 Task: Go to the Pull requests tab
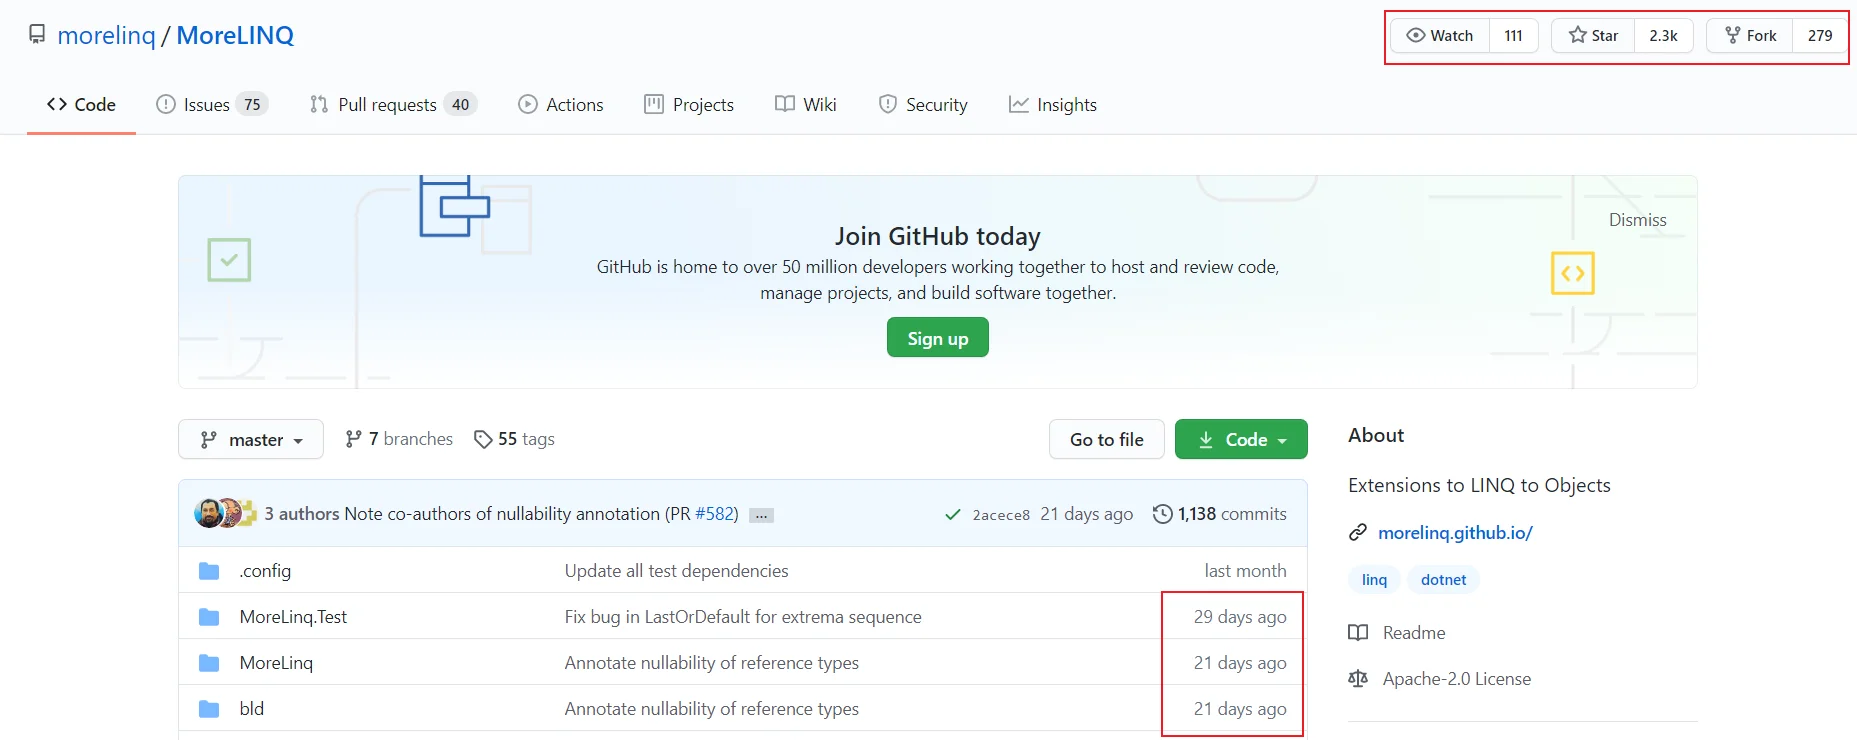pos(393,105)
